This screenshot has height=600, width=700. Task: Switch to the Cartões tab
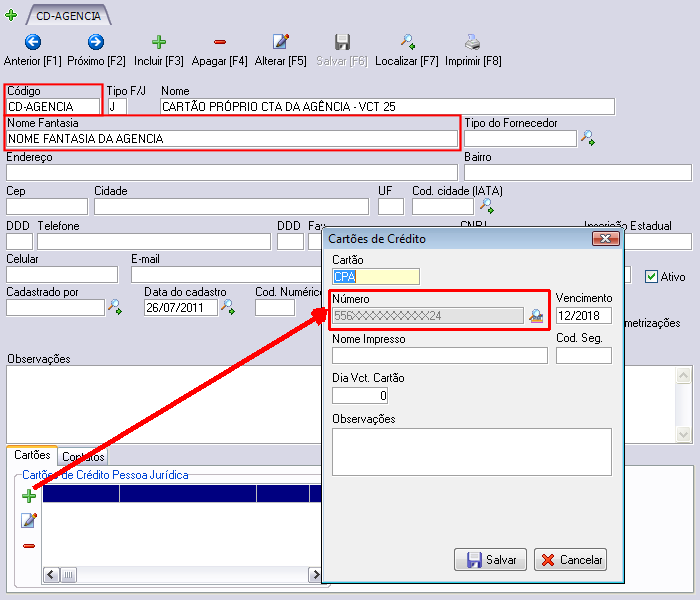click(x=32, y=455)
